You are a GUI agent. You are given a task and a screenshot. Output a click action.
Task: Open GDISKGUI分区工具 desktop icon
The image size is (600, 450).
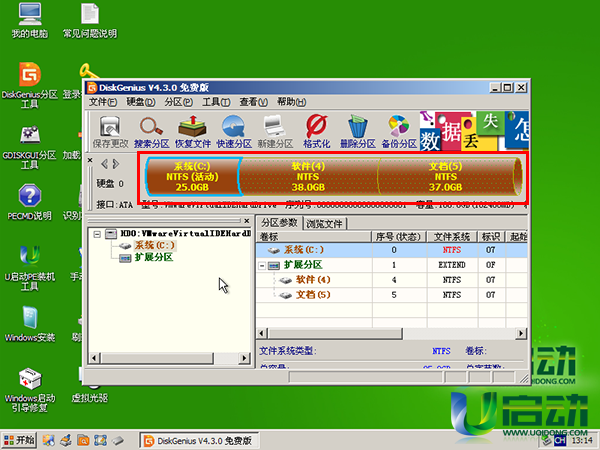coord(29,147)
